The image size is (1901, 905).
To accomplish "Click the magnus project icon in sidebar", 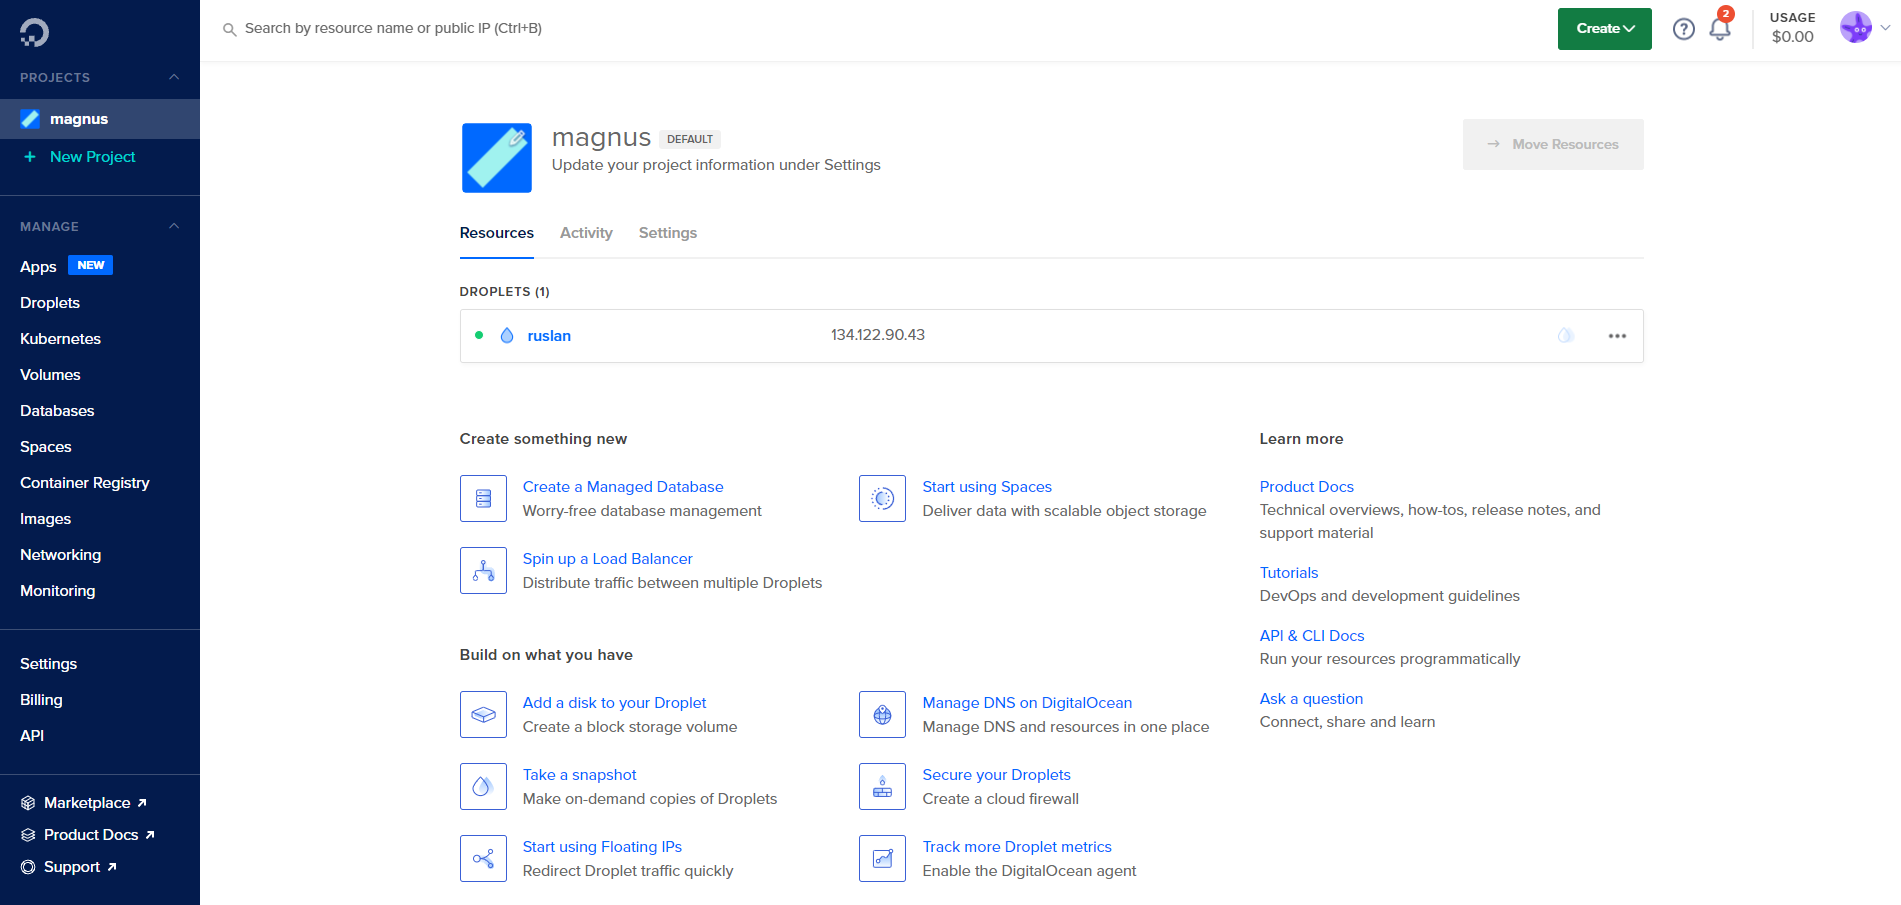I will coord(30,119).
